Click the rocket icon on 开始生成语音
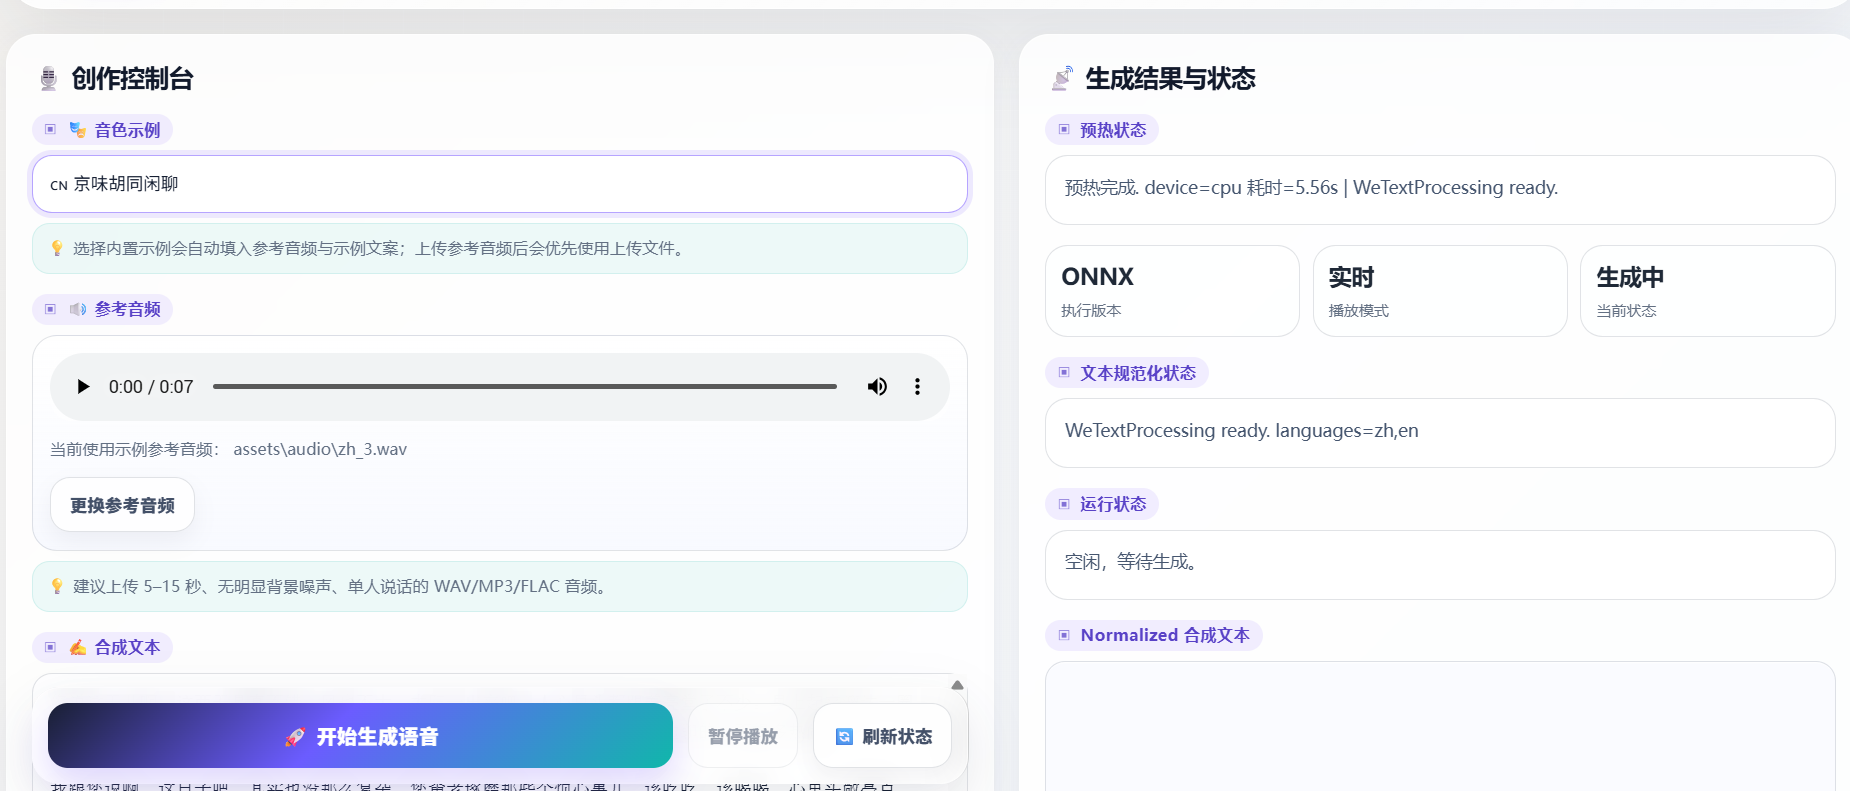This screenshot has height=791, width=1850. [294, 737]
